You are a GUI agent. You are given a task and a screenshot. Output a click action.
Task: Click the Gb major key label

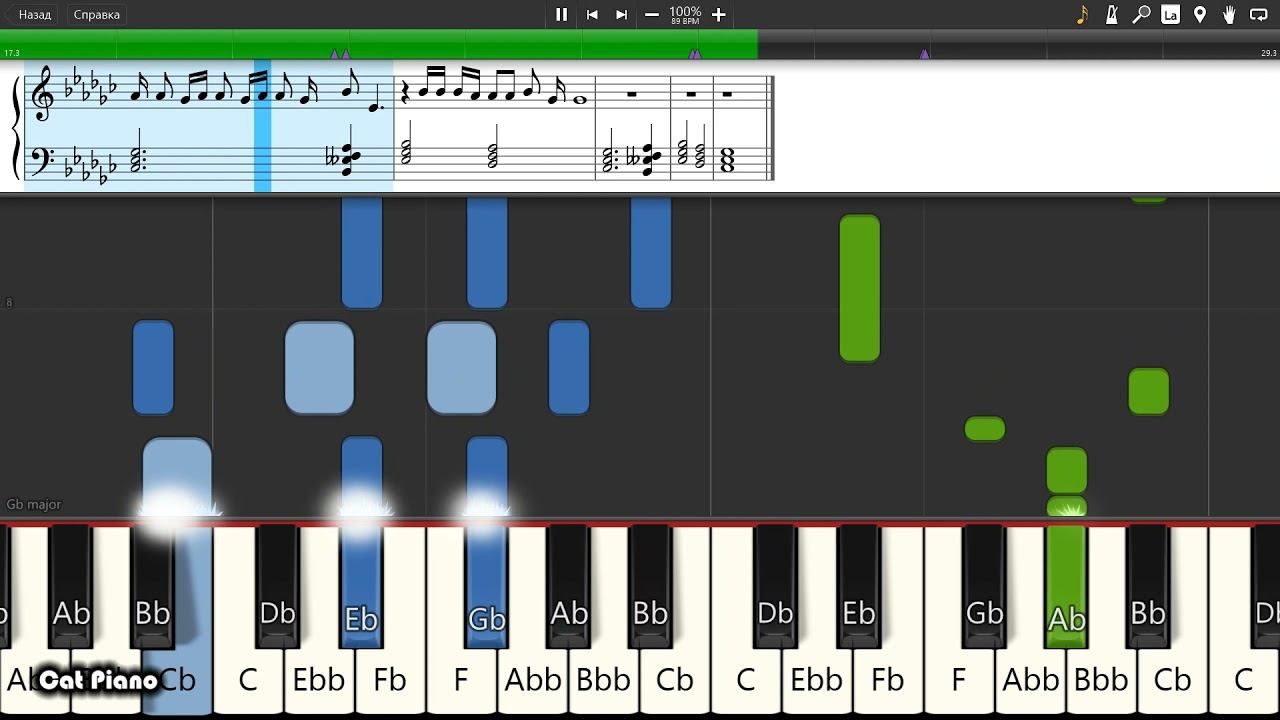tap(33, 504)
